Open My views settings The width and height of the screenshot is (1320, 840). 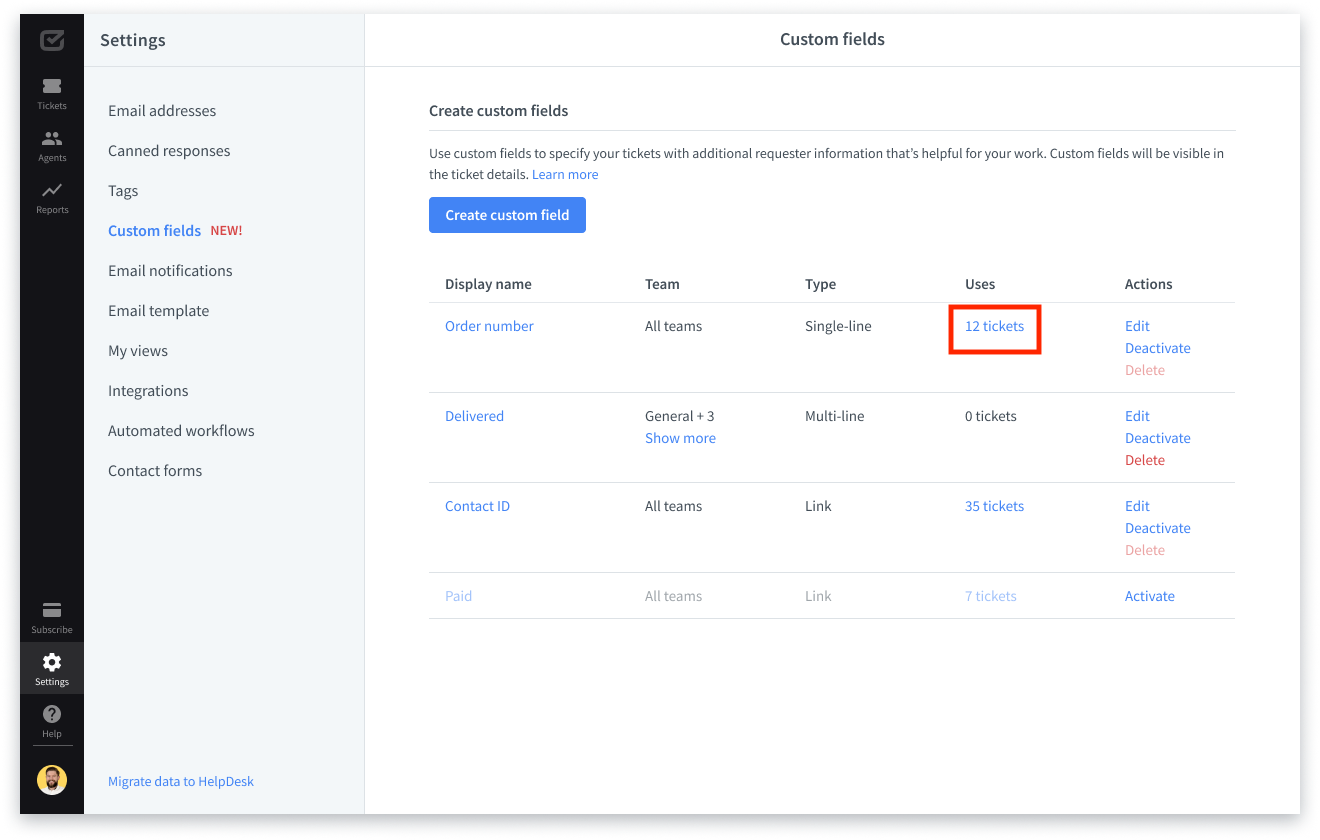click(138, 351)
